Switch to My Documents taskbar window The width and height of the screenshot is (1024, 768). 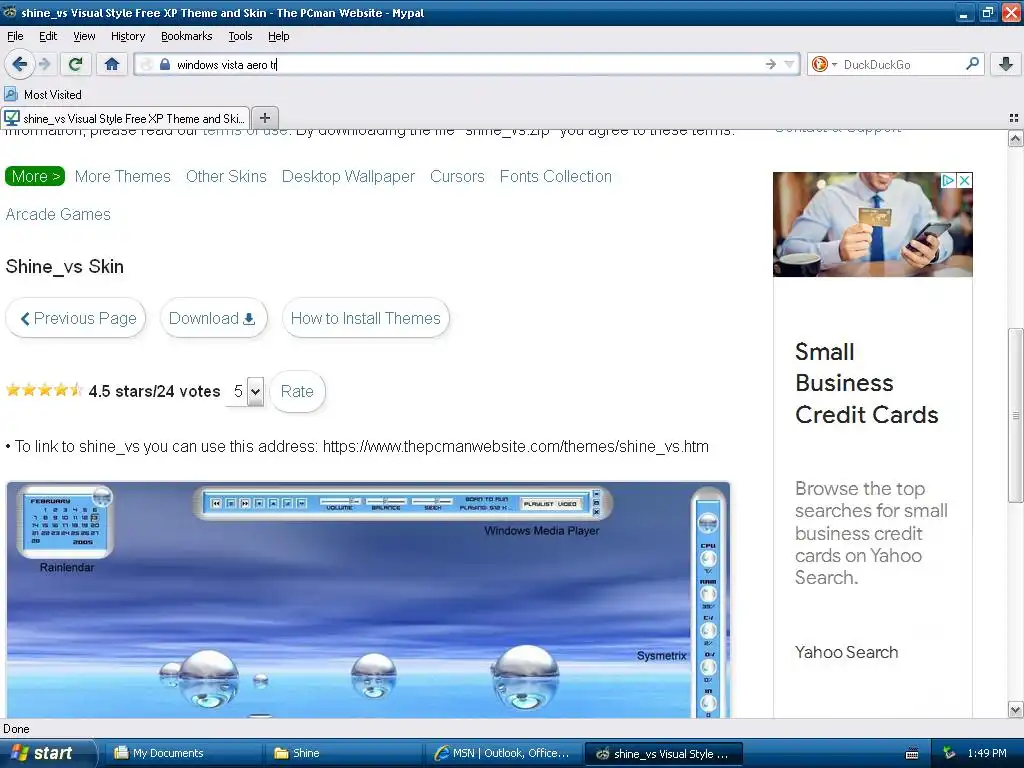point(183,753)
